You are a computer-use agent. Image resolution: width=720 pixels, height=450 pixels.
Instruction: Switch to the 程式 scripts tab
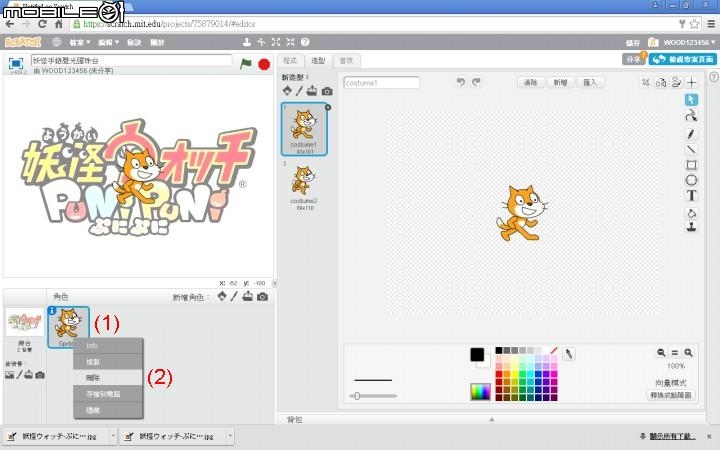(290, 60)
